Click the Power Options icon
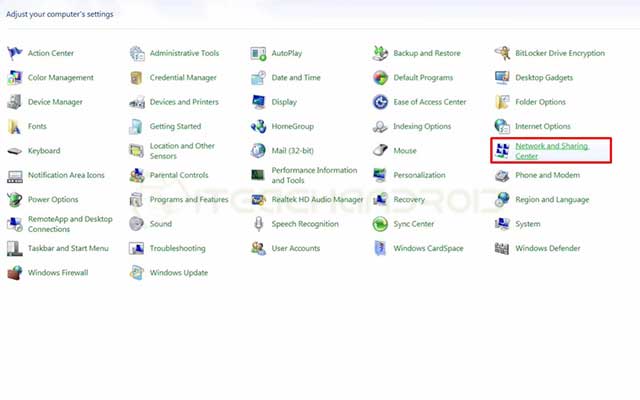Screen dimensions: 640x400 [15, 200]
